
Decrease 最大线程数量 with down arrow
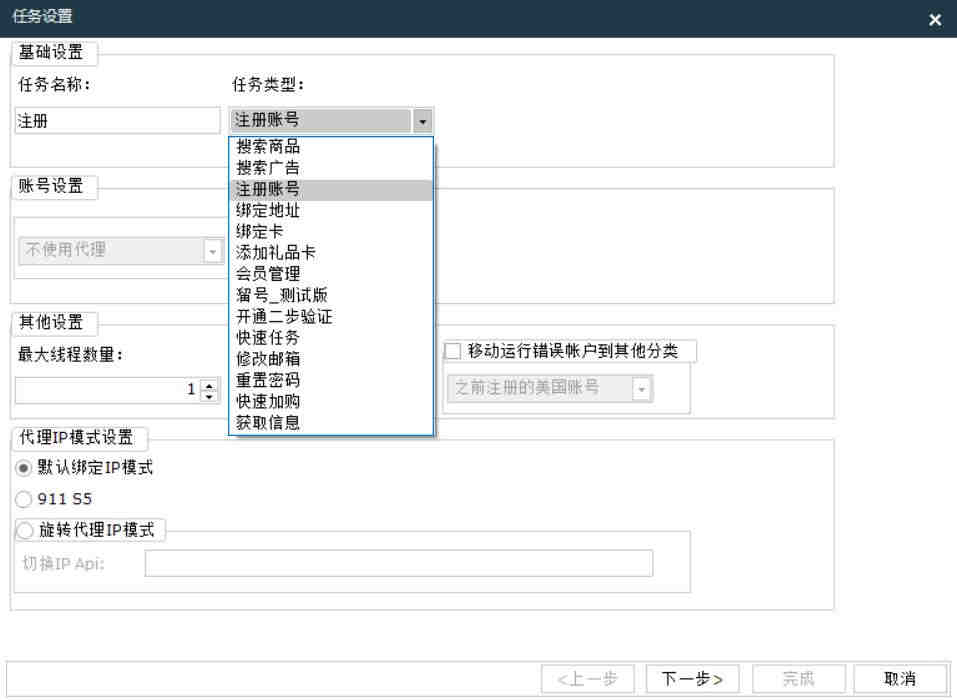[x=209, y=397]
